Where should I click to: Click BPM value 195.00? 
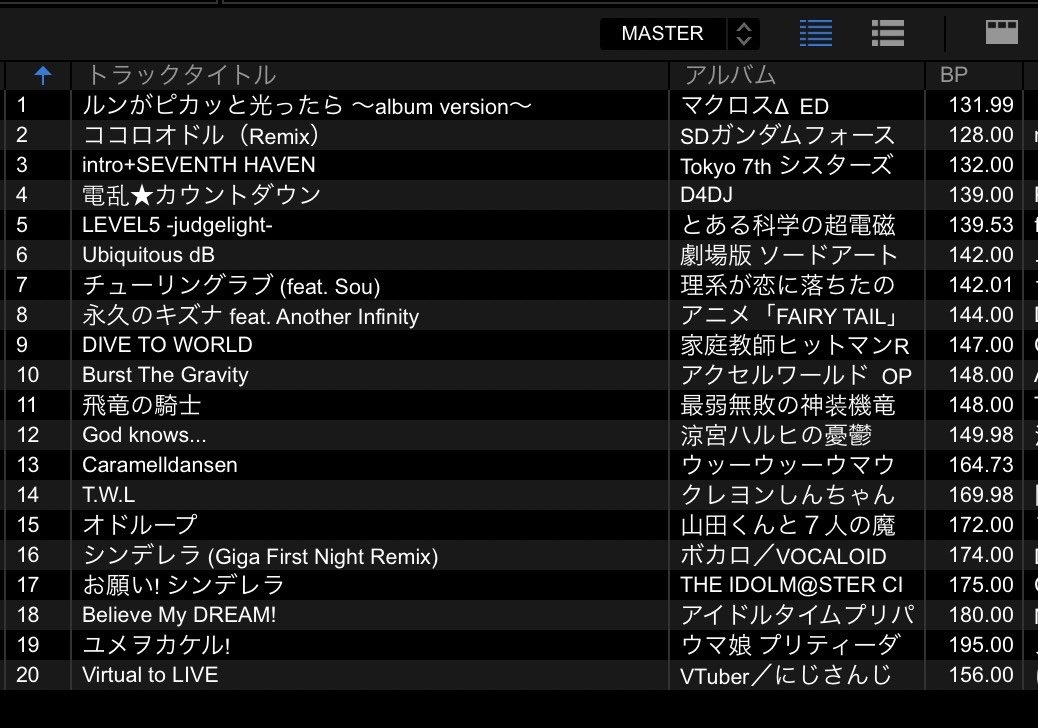[x=981, y=645]
